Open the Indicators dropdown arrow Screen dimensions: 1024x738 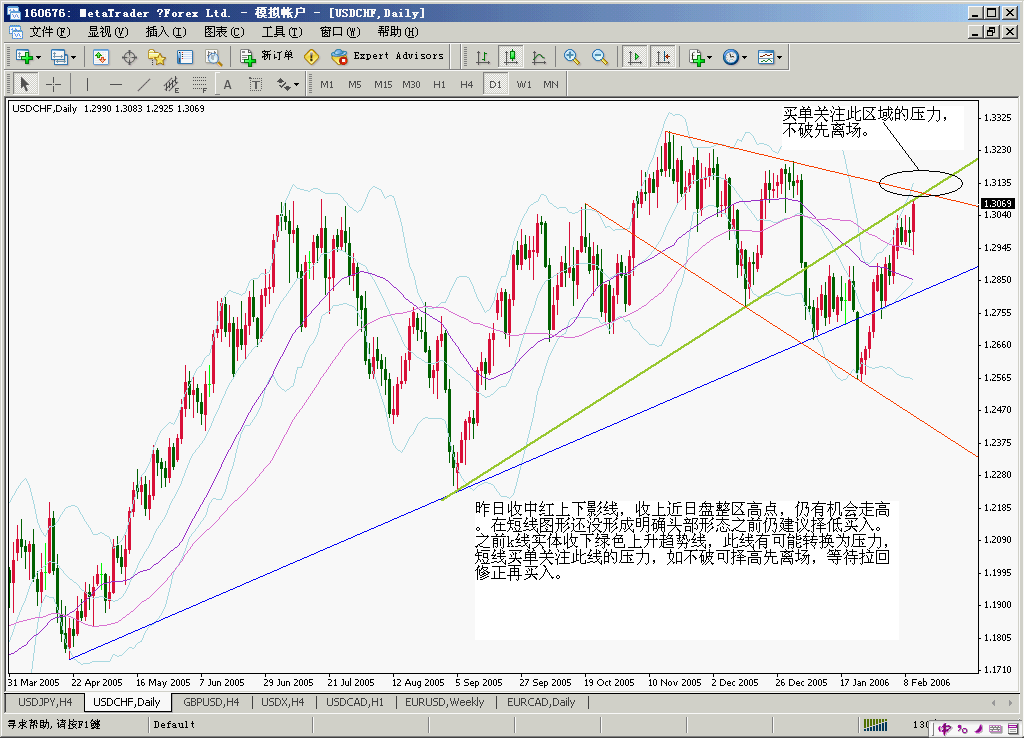(x=710, y=57)
